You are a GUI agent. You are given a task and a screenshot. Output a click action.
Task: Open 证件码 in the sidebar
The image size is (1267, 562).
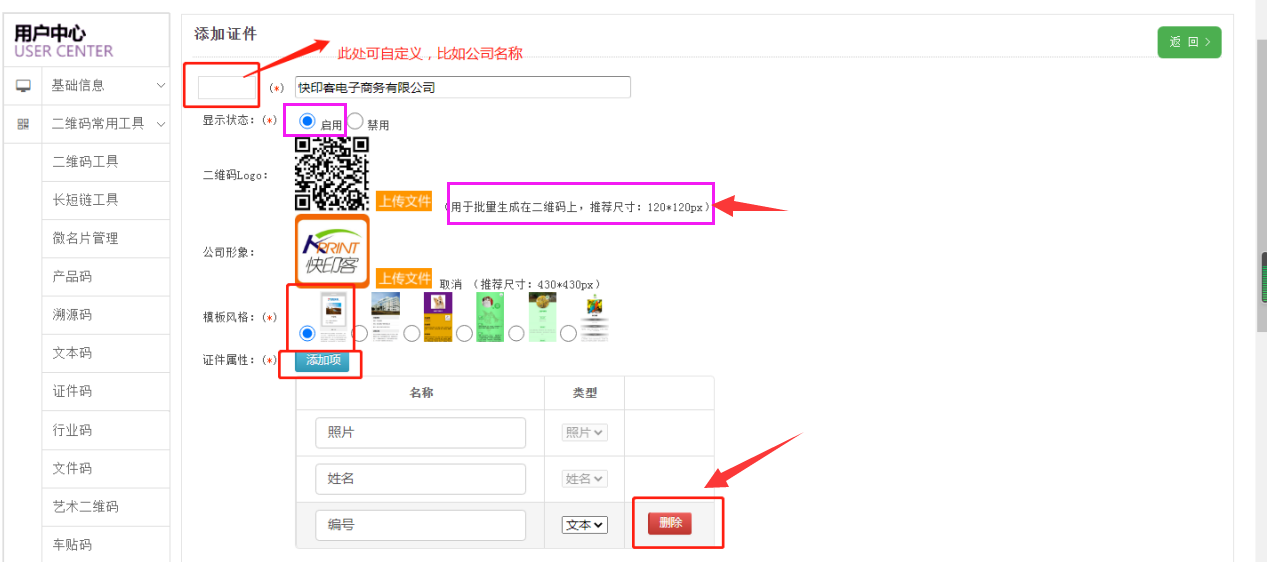click(72, 391)
